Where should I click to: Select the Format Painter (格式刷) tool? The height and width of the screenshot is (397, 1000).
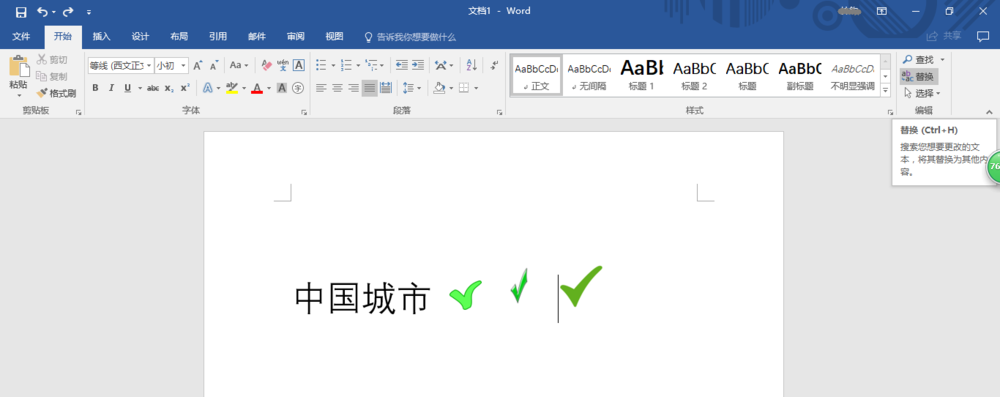point(56,93)
